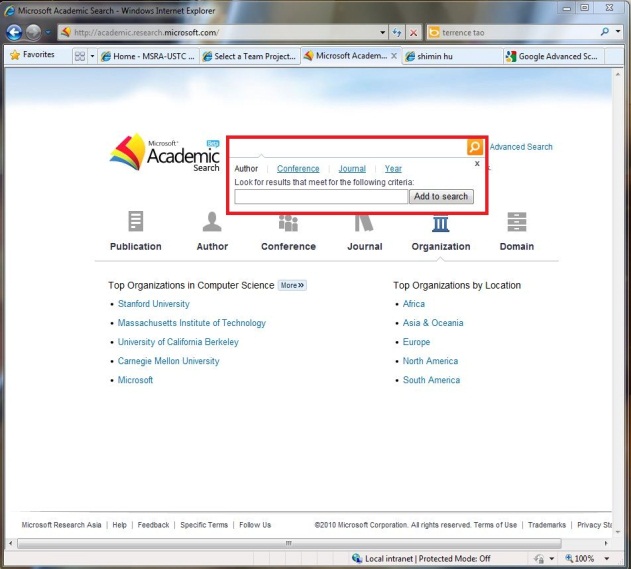Screen dimensions: 631x569
Task: Open Massachusetts Institute of Technology link
Action: point(192,323)
